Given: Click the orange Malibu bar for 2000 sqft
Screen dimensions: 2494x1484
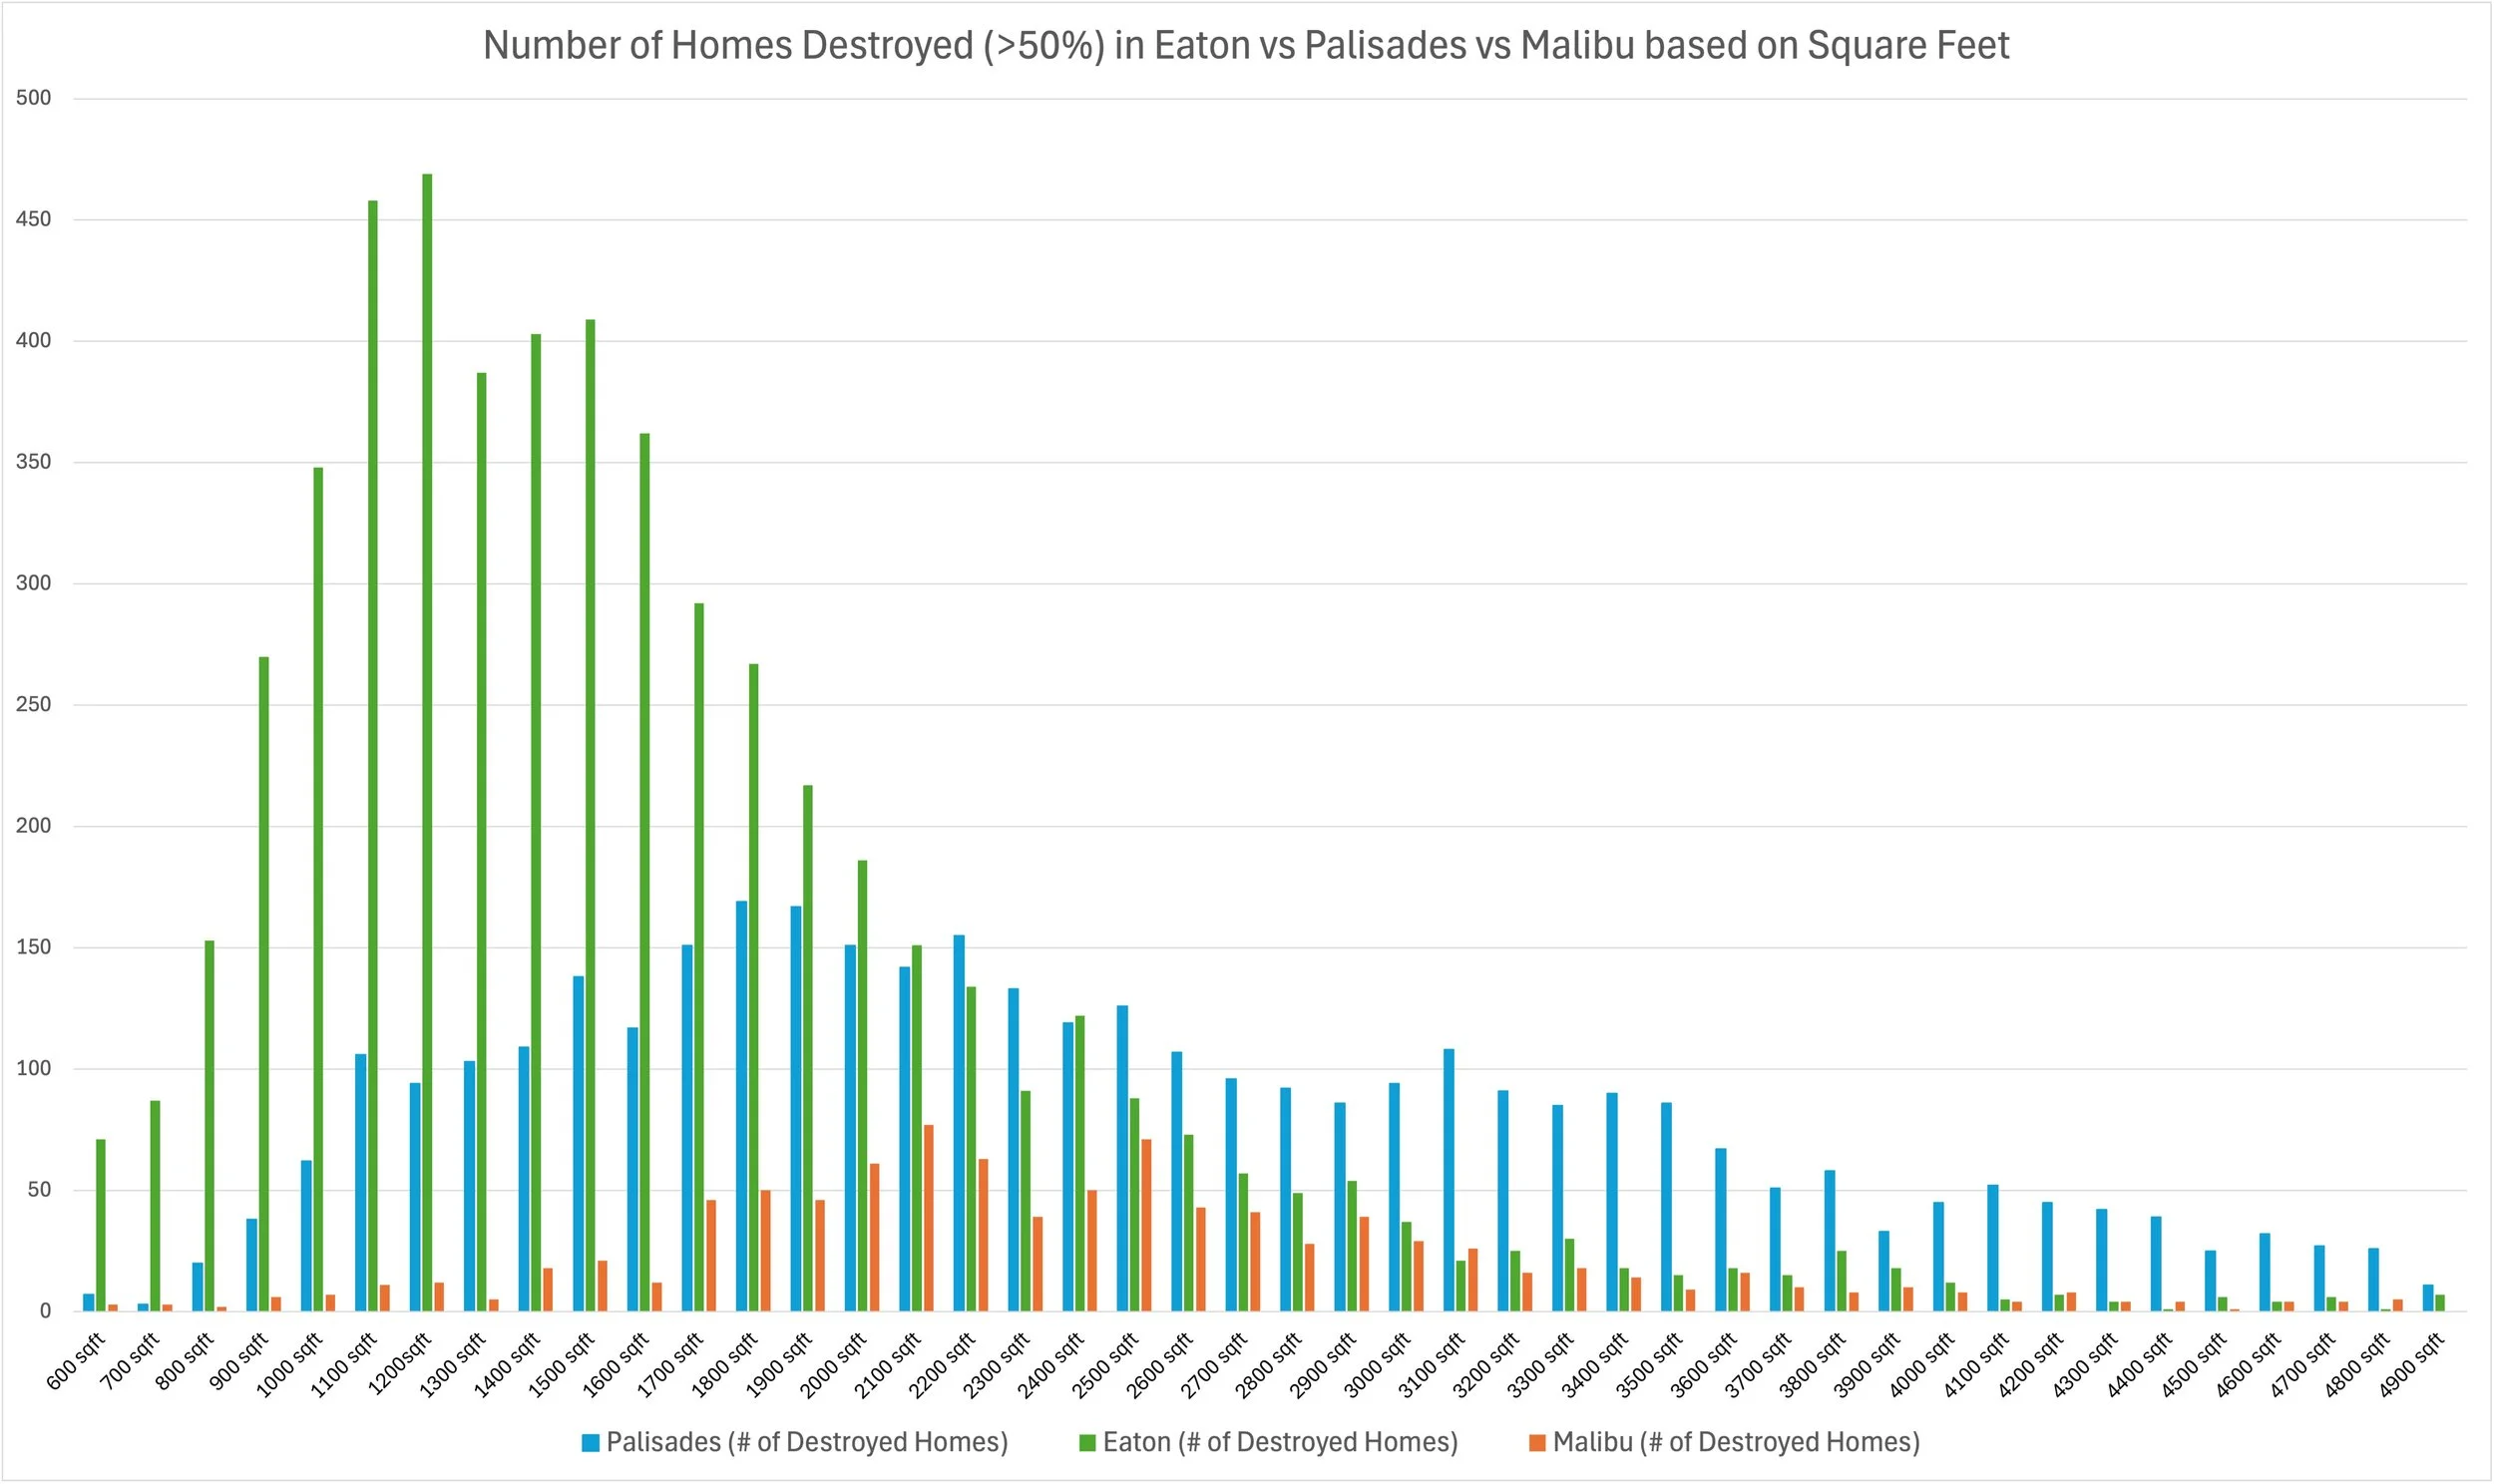Looking at the screenshot, I should tap(875, 1237).
